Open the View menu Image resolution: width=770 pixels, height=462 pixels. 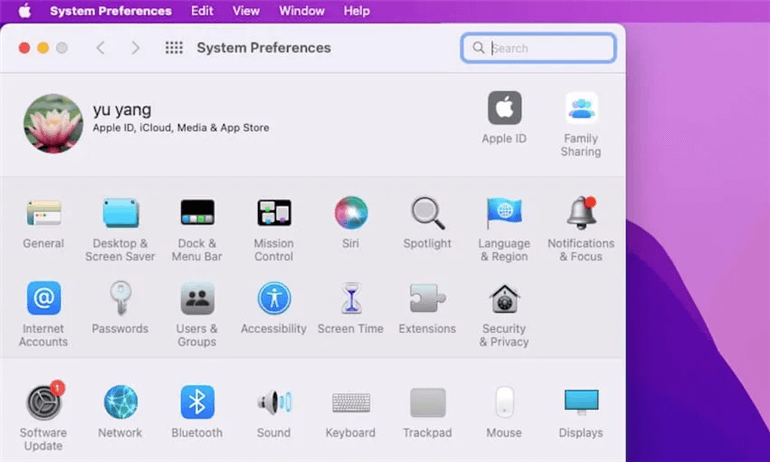pos(246,11)
